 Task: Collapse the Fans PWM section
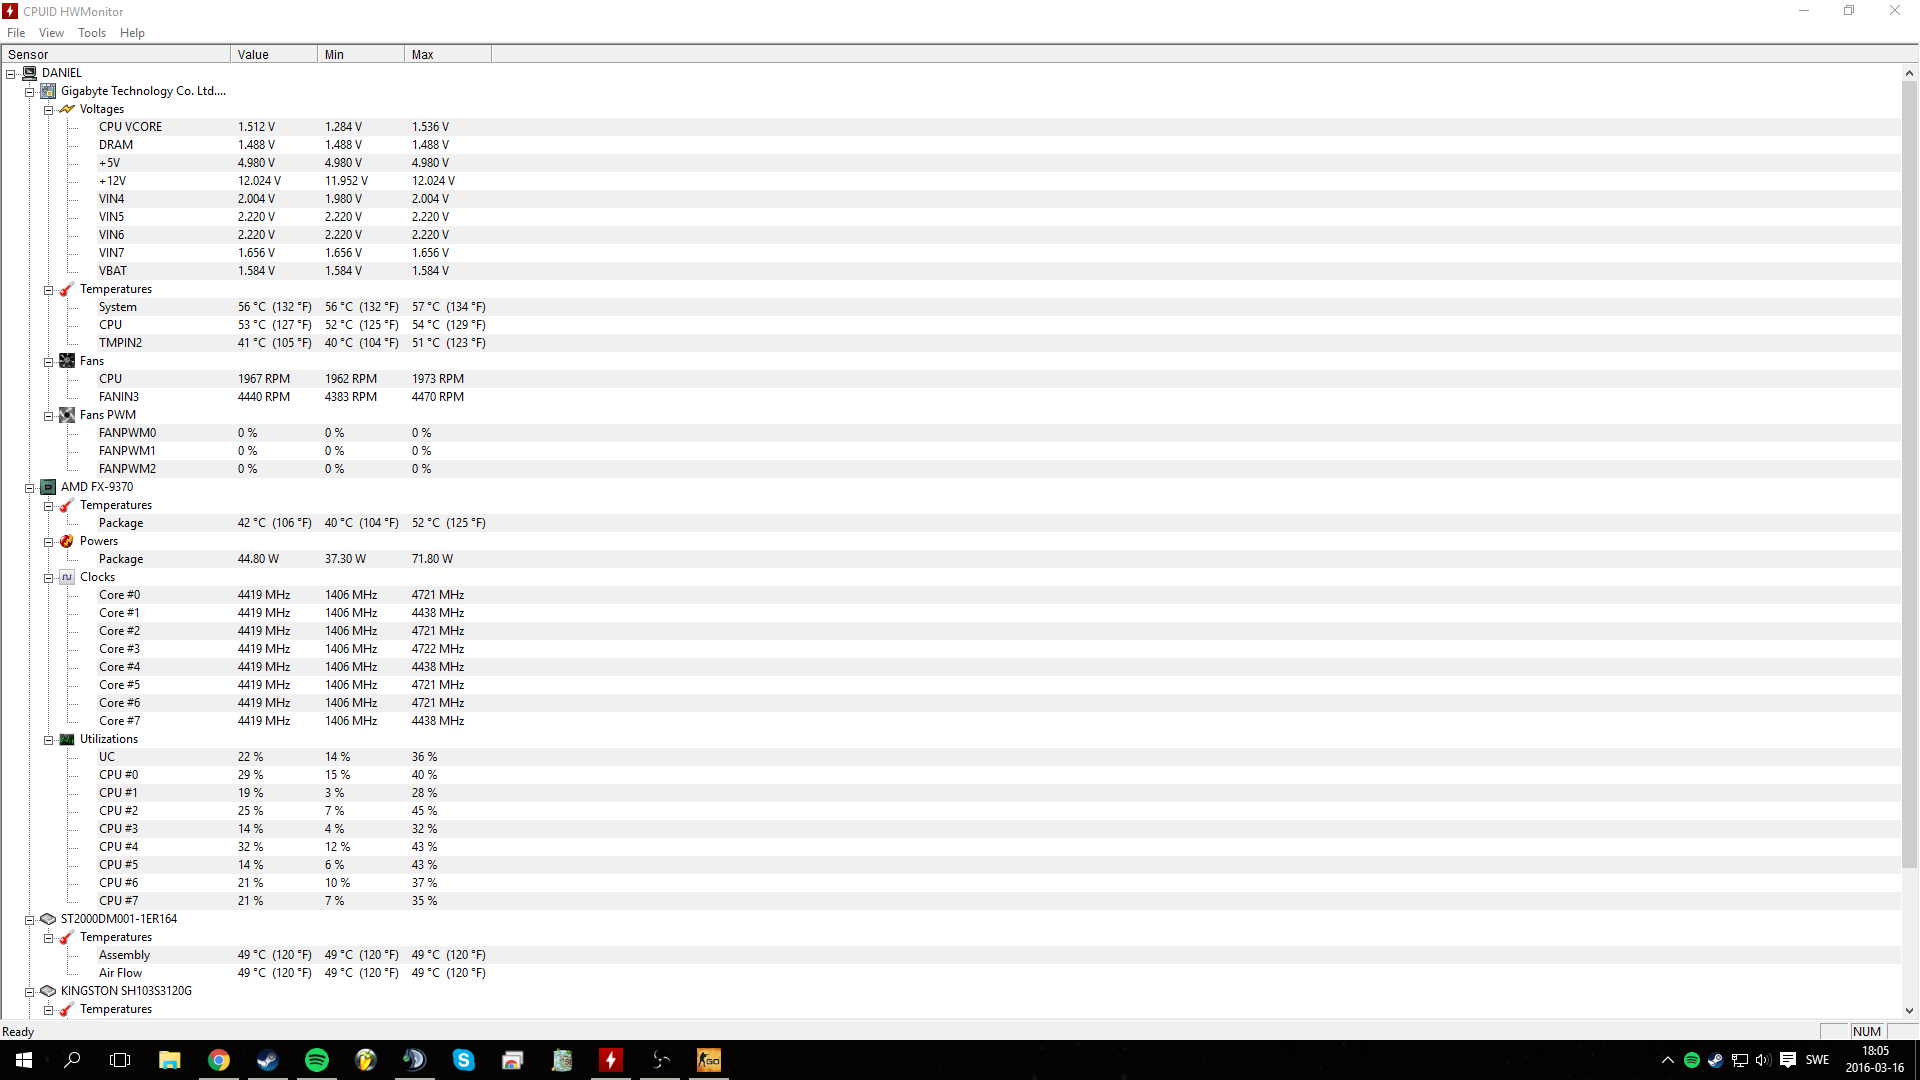(x=48, y=416)
